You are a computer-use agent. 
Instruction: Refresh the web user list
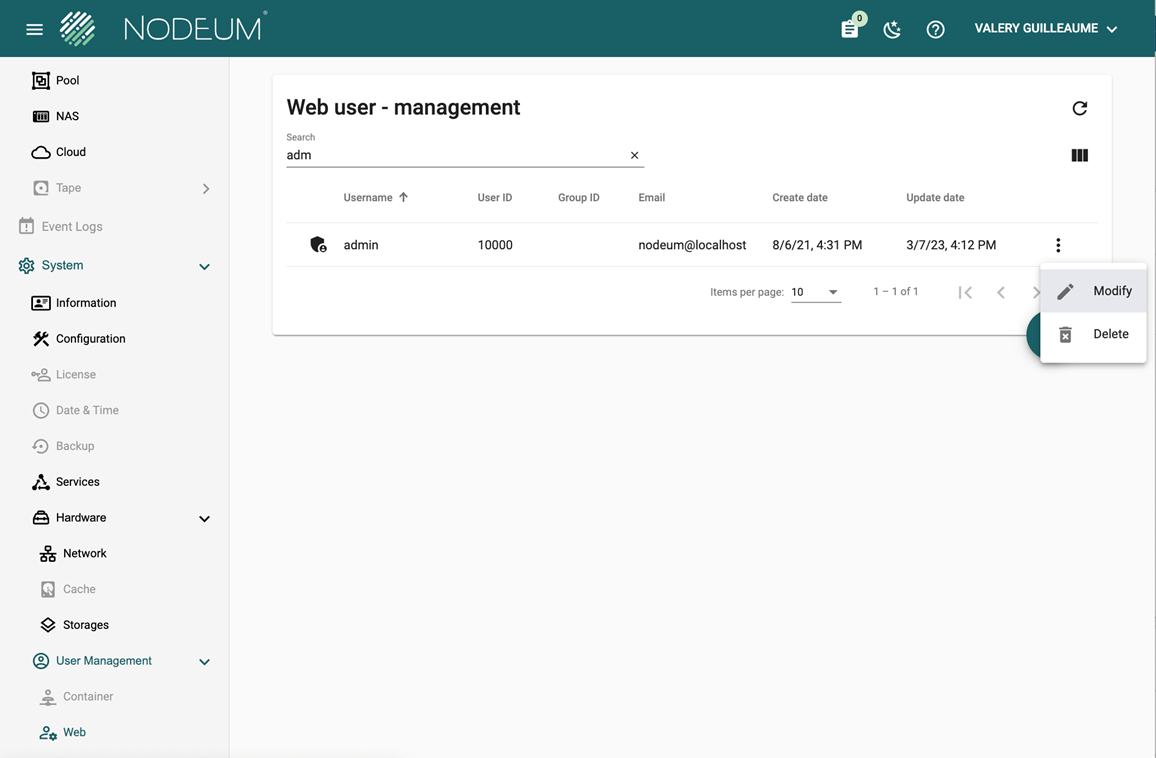click(x=1079, y=108)
